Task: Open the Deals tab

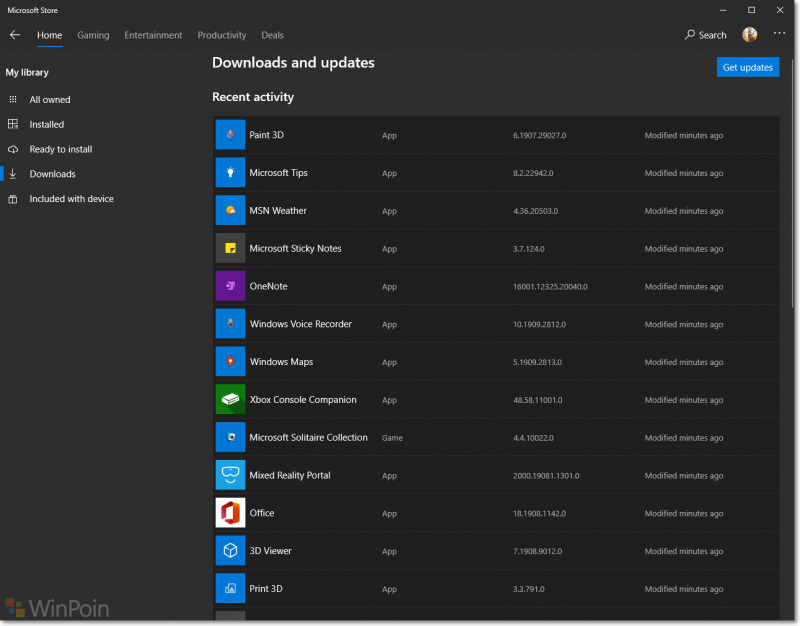Action: coord(272,35)
